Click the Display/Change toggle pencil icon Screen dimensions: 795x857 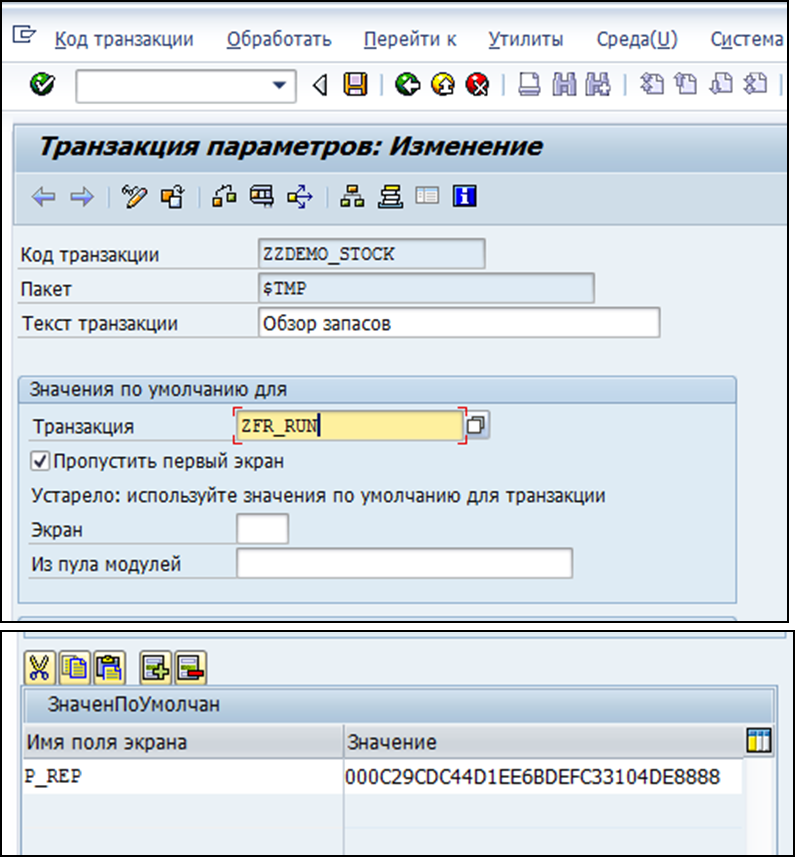point(134,197)
